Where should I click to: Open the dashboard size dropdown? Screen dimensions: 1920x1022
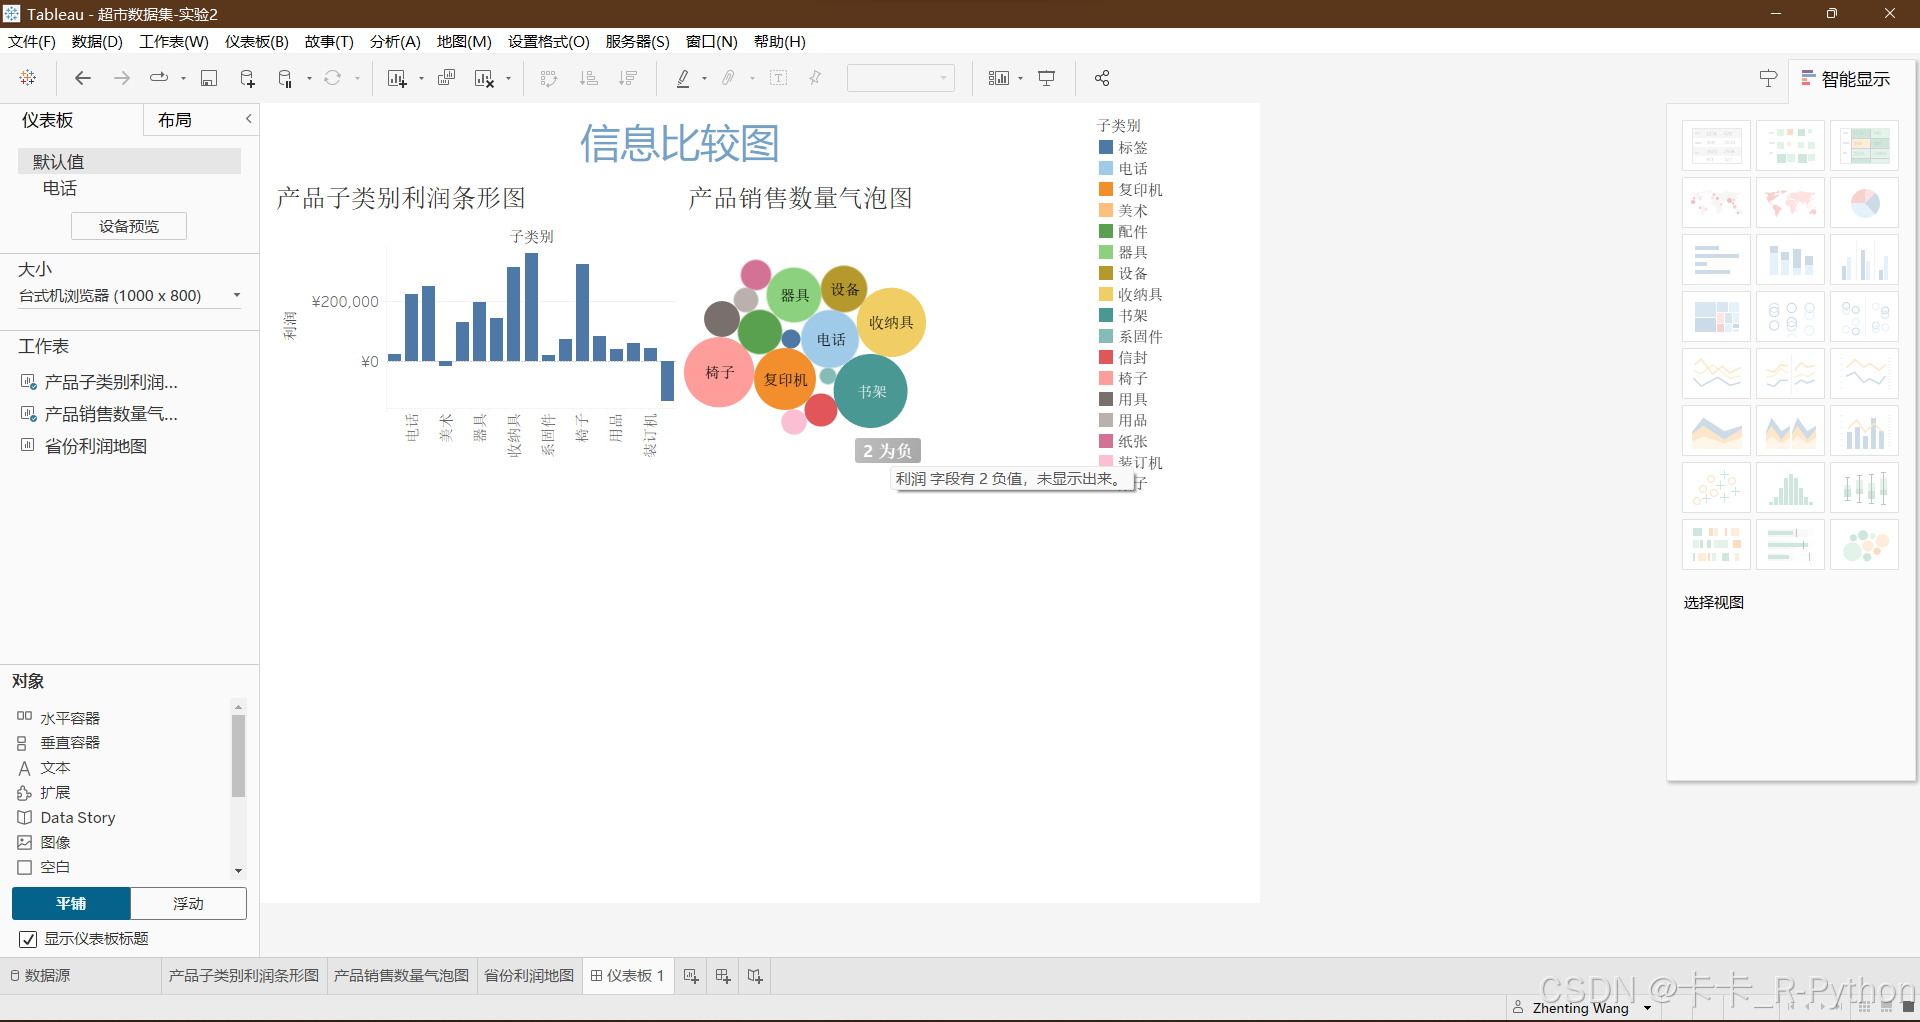coord(130,296)
